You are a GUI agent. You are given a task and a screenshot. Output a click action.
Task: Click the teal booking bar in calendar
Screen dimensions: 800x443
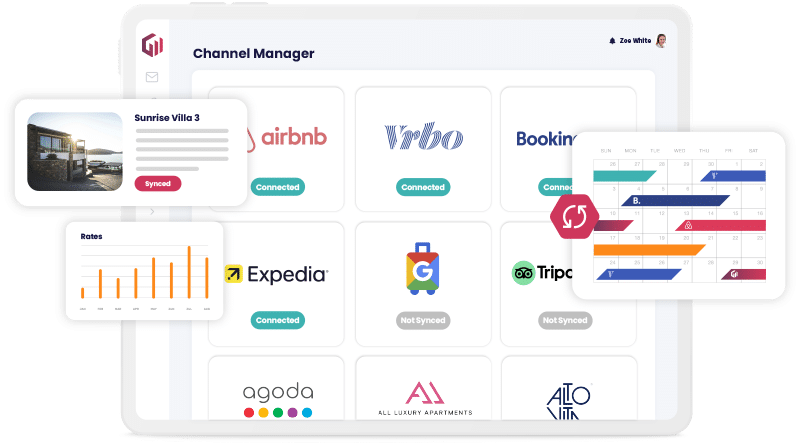[x=623, y=176]
